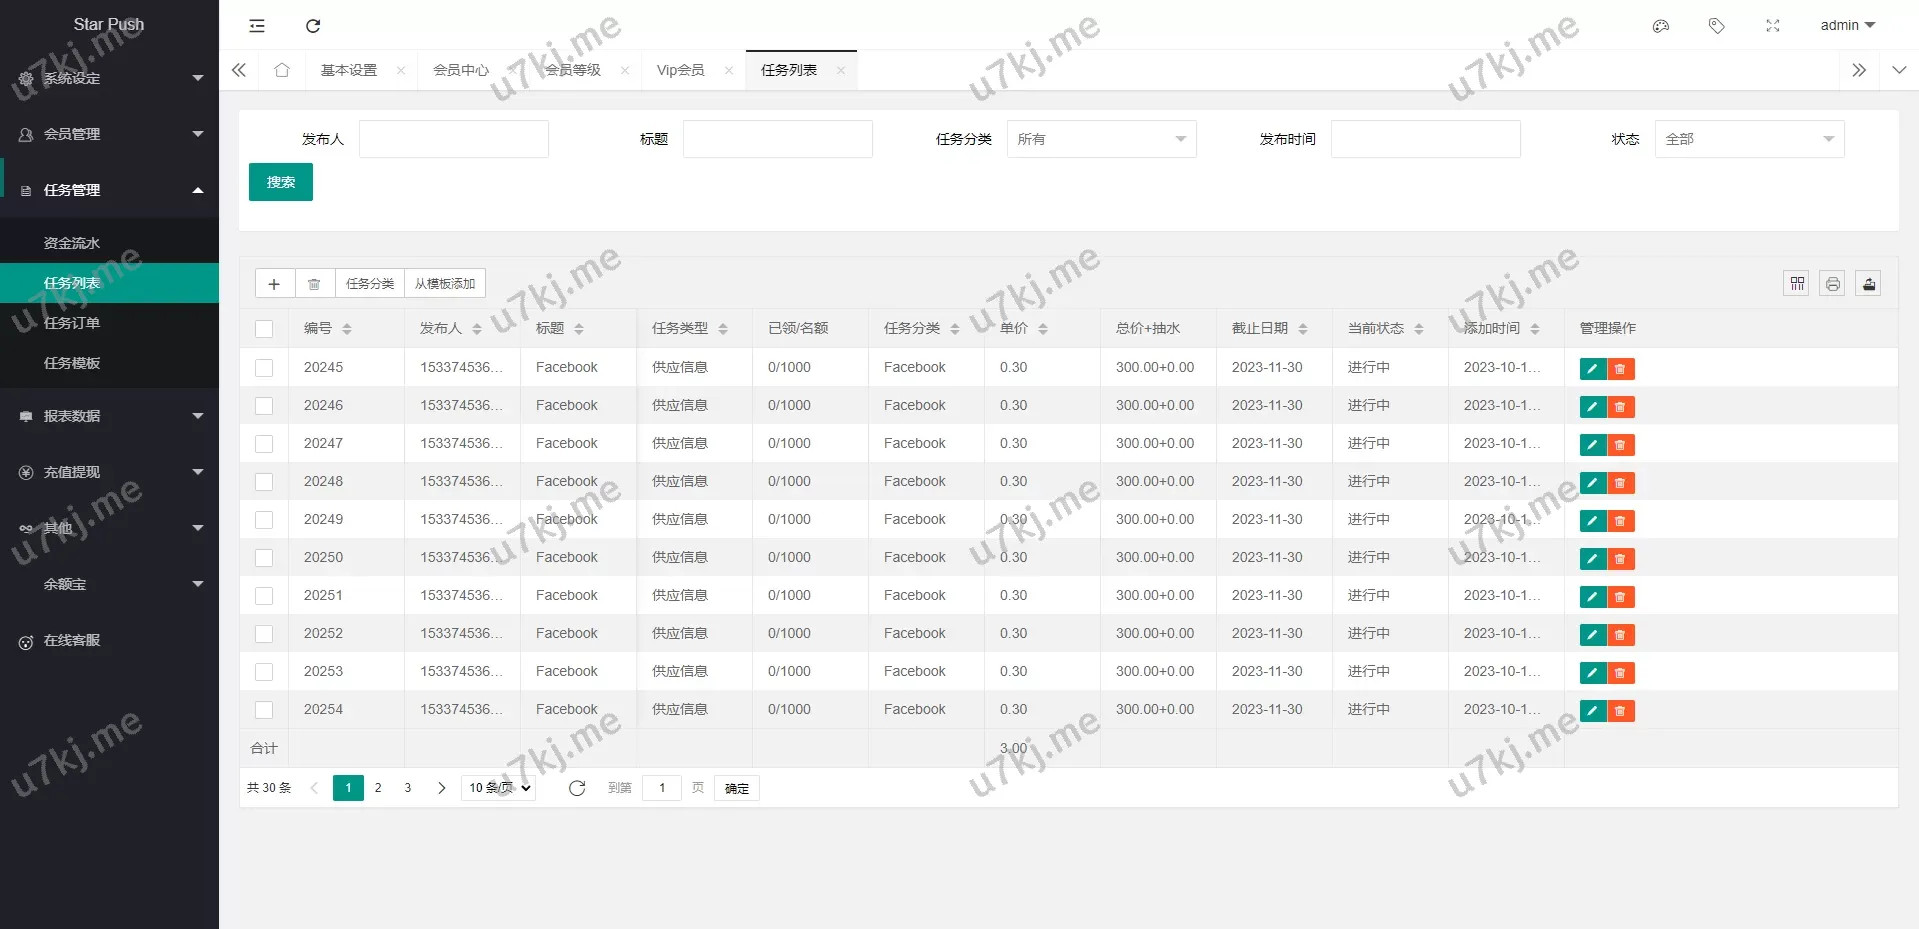Select the checkbox for row 20252

pos(264,634)
